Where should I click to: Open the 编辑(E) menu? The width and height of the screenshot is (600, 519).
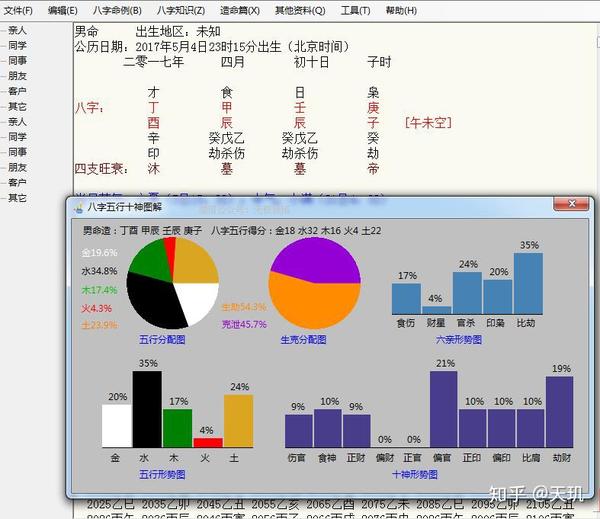(62, 10)
